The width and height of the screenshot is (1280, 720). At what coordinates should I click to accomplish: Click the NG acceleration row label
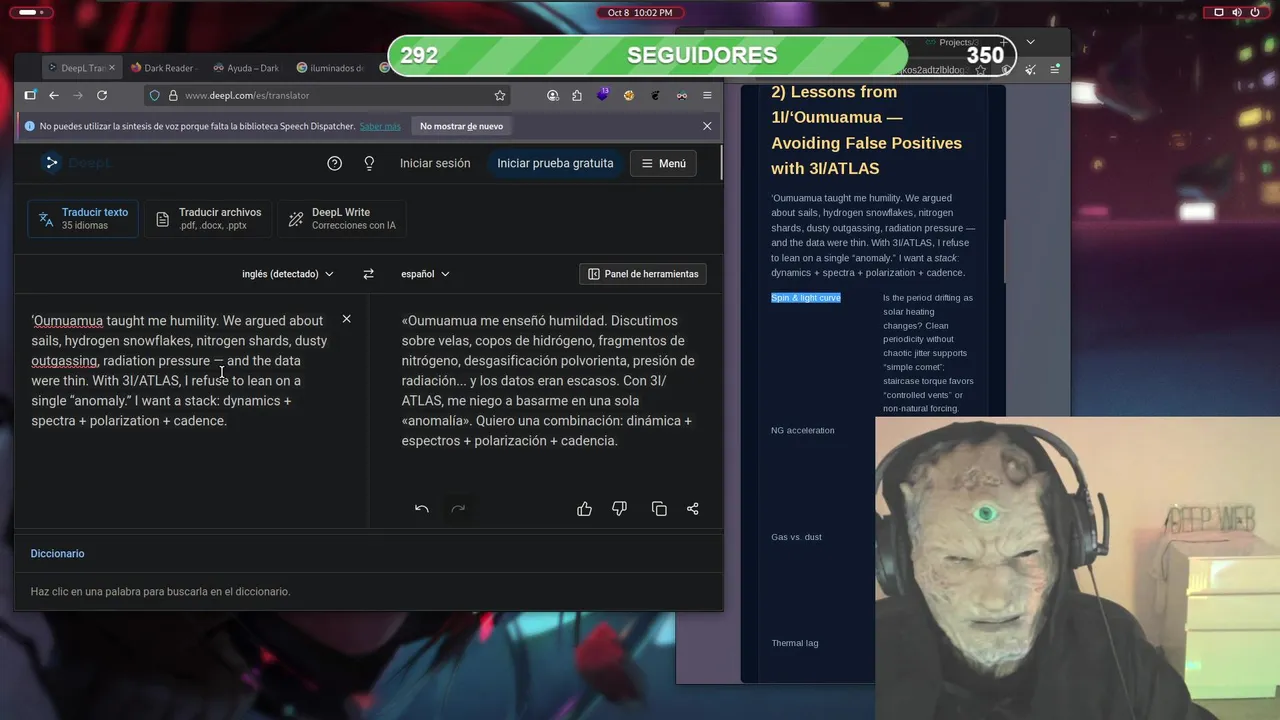coord(802,430)
